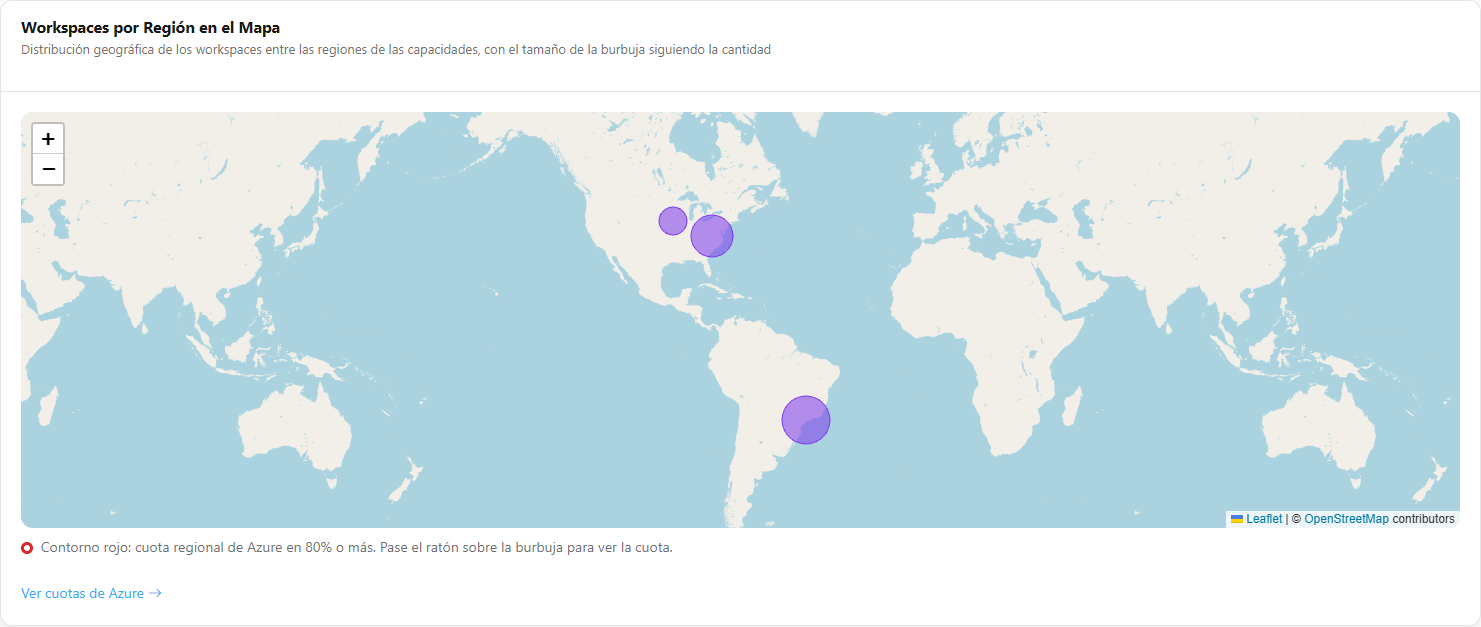Click the title Workspaces por Región en el Mapa
The height and width of the screenshot is (627, 1481).
150,28
